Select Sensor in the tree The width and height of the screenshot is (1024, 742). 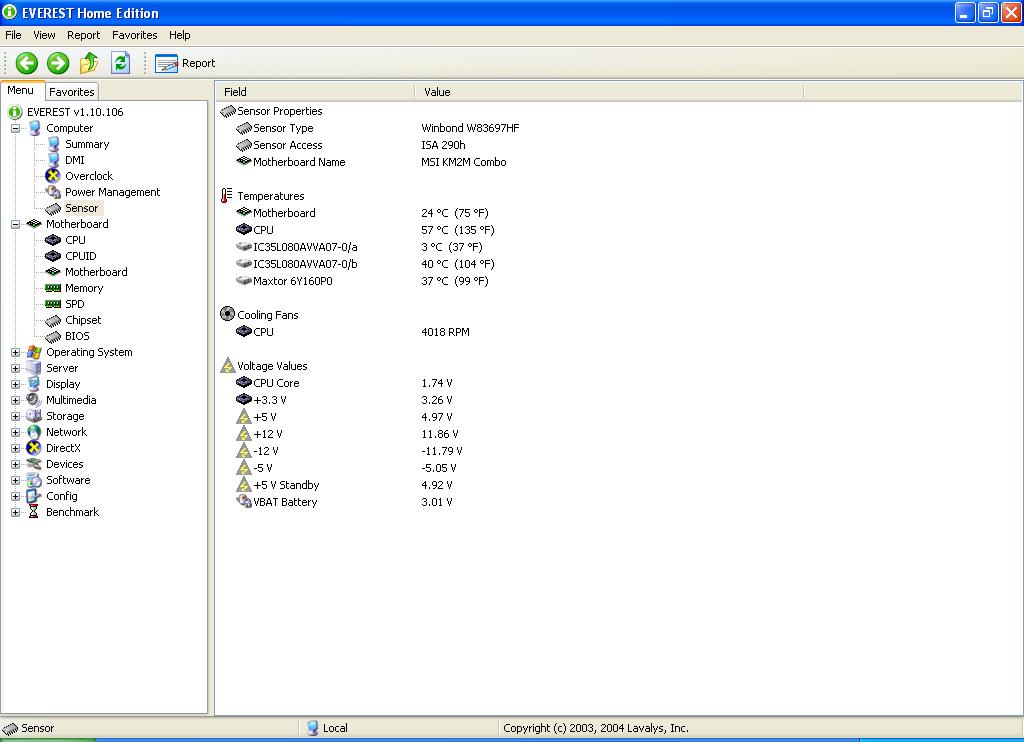tap(82, 208)
